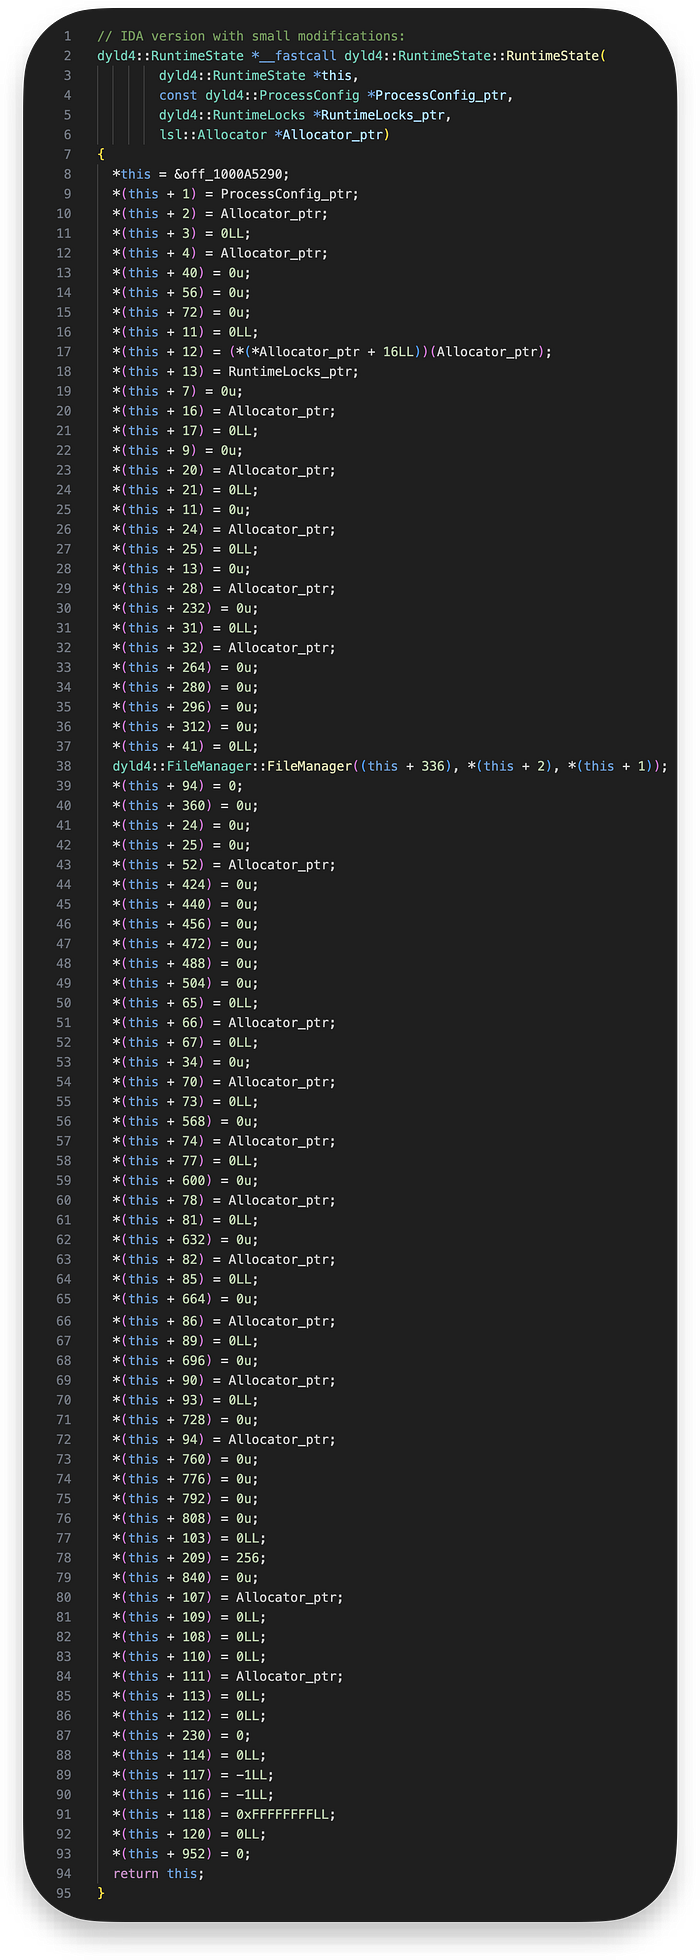Viewport: 700px width, 1960px height.
Task: Select the "lsl::Allocator *Allocator_ptr)" parameter line
Action: tap(274, 135)
